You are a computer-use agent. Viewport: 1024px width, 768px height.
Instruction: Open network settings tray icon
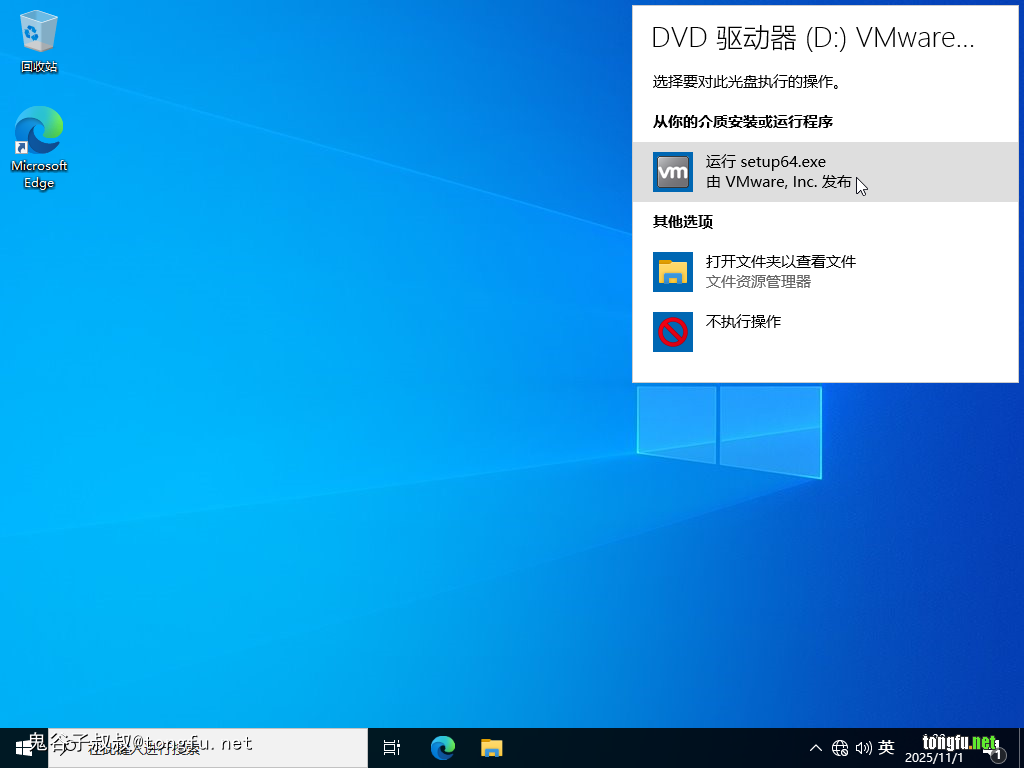click(x=840, y=748)
